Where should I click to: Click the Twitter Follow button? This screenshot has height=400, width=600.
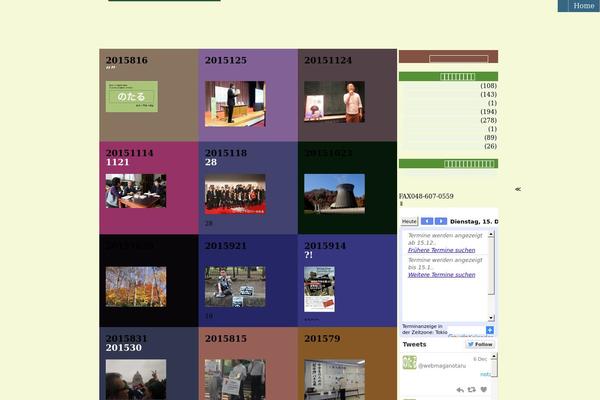[480, 344]
